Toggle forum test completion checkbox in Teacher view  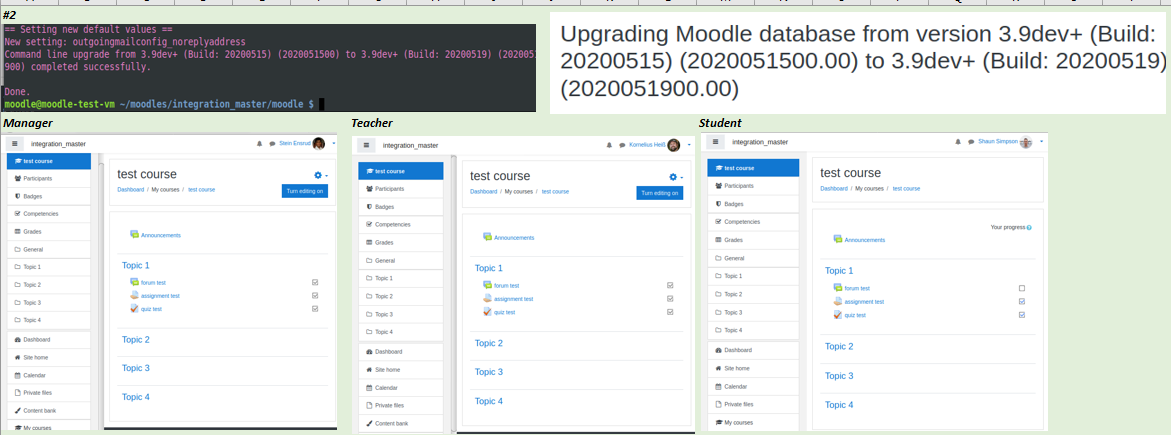pyautogui.click(x=670, y=286)
